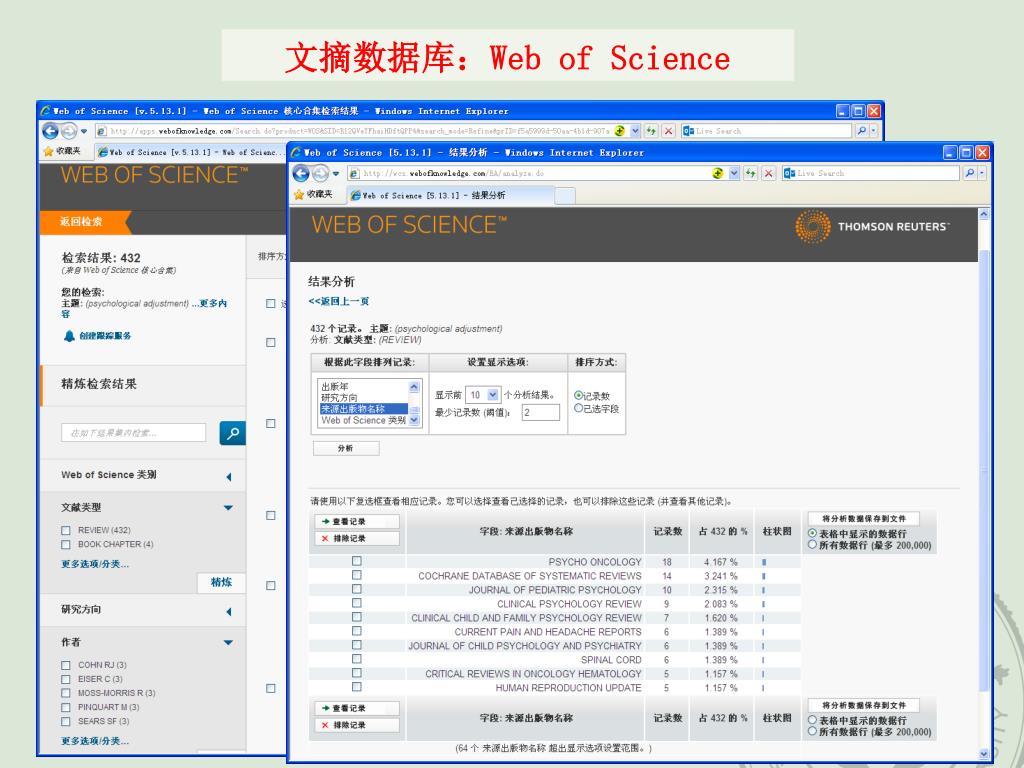Check the BOOK CHAPTER (4) filter
1024x768 pixels.
click(65, 545)
